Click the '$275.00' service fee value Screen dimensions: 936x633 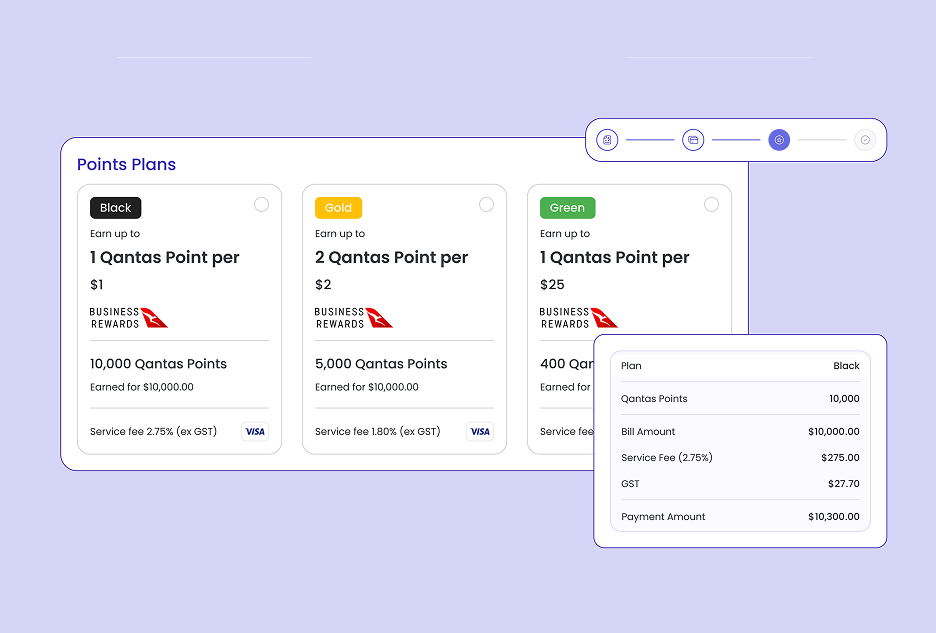[840, 457]
